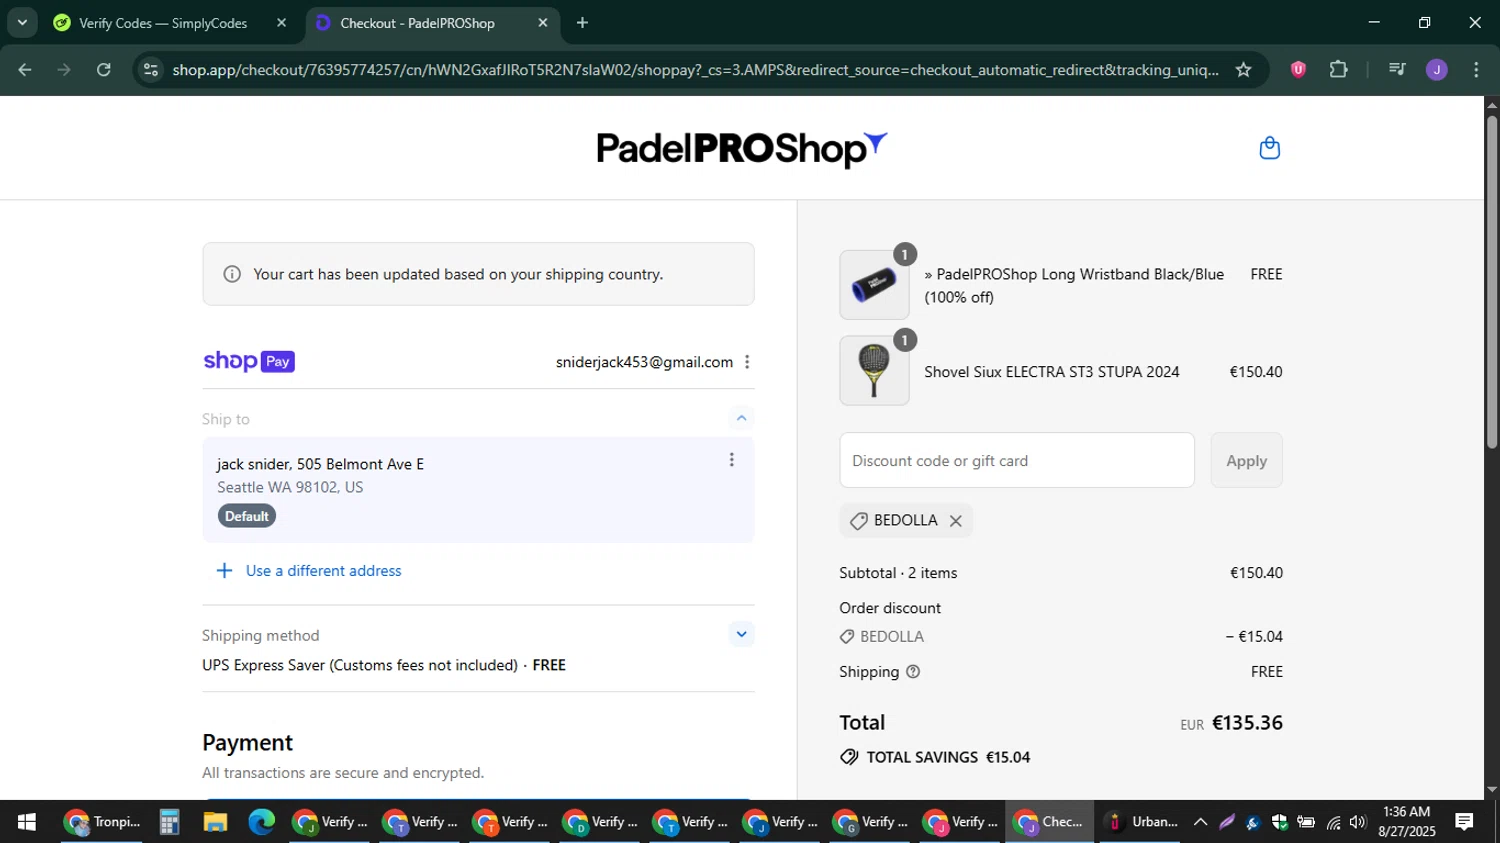
Task: Click the Shipping help question mark icon
Action: pyautogui.click(x=913, y=672)
